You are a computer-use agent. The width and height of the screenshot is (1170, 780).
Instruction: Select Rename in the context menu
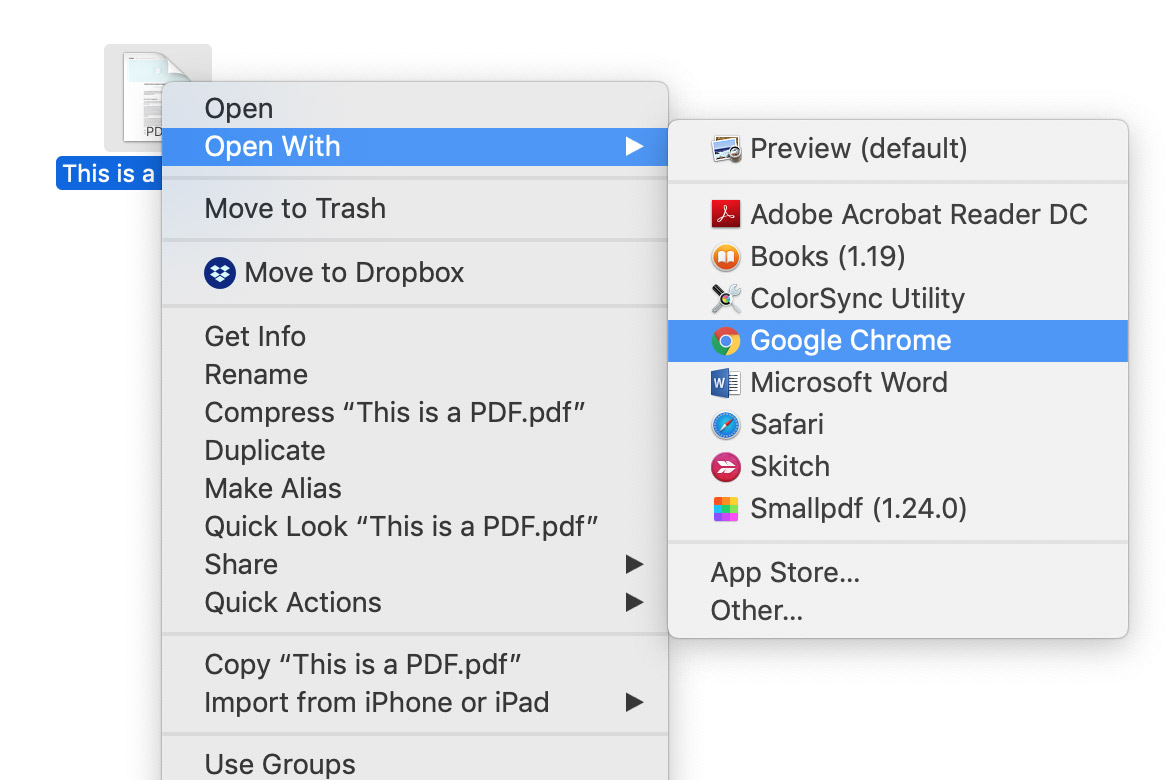[415, 375]
